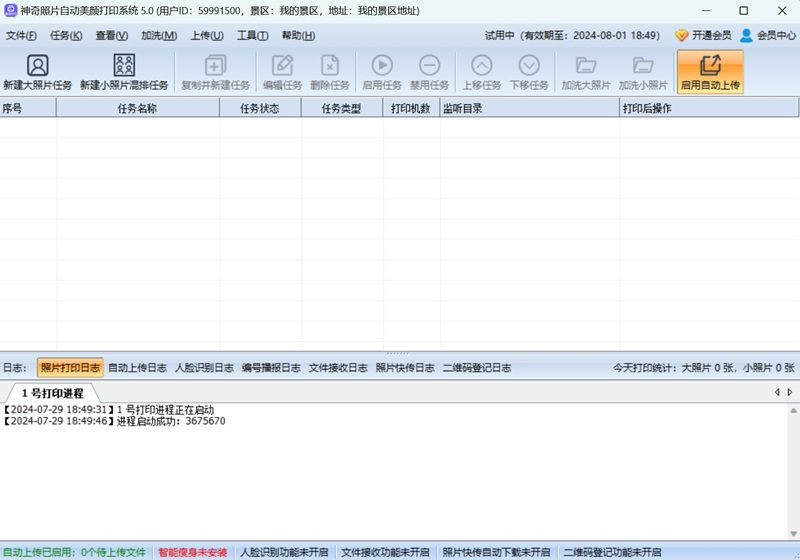800x560 pixels.
Task: Click 智能瘦身未安装 status text
Action: tap(192, 552)
